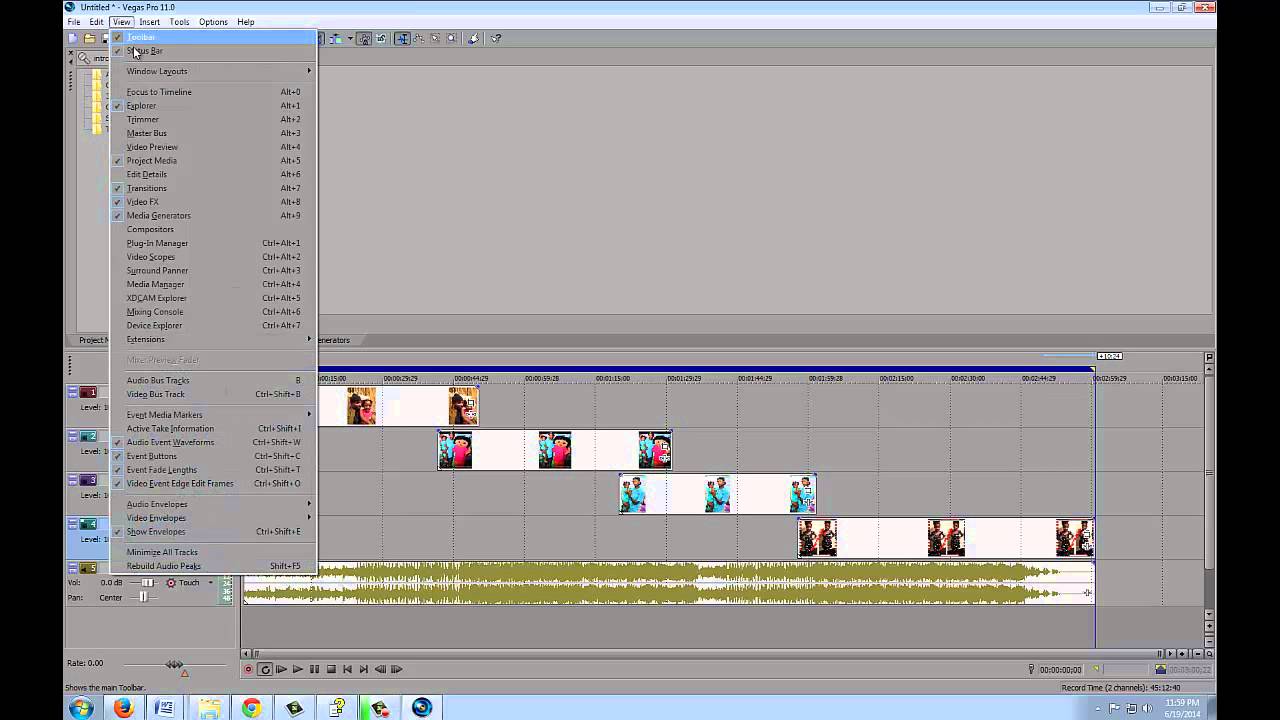Viewport: 1280px width, 720px height.
Task: Expand Extensions submenu
Action: click(x=214, y=339)
